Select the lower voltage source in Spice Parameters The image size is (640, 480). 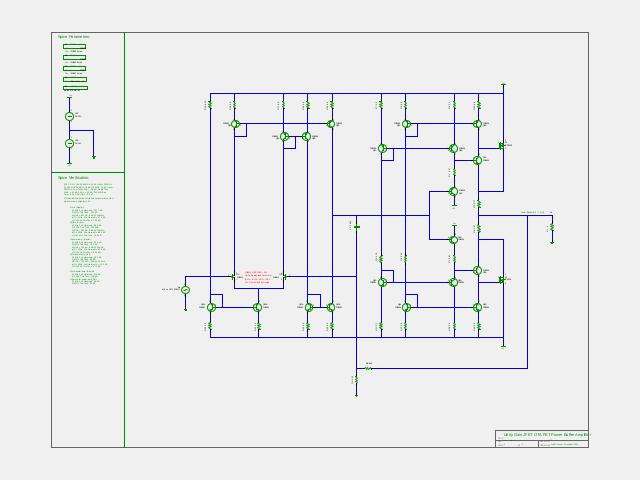point(70,144)
